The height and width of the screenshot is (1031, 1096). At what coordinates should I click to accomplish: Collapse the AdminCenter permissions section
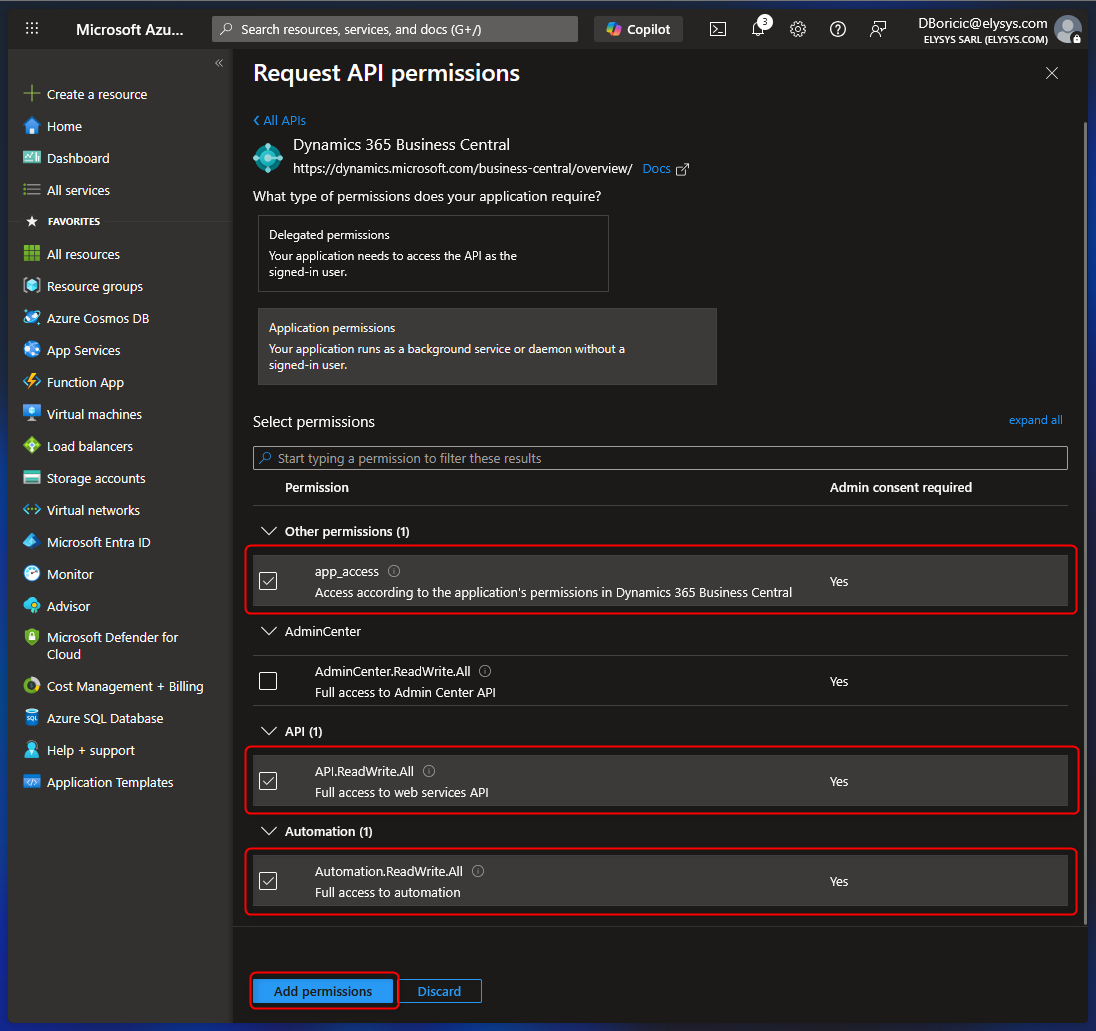click(x=267, y=631)
